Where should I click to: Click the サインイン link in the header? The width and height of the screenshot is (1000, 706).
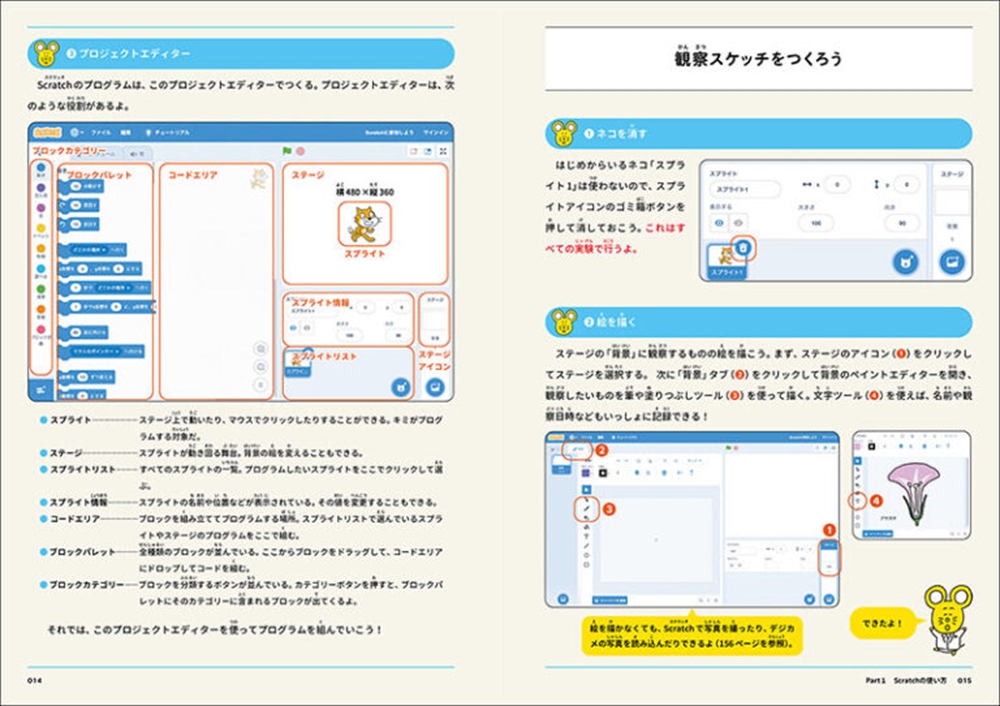(436, 131)
